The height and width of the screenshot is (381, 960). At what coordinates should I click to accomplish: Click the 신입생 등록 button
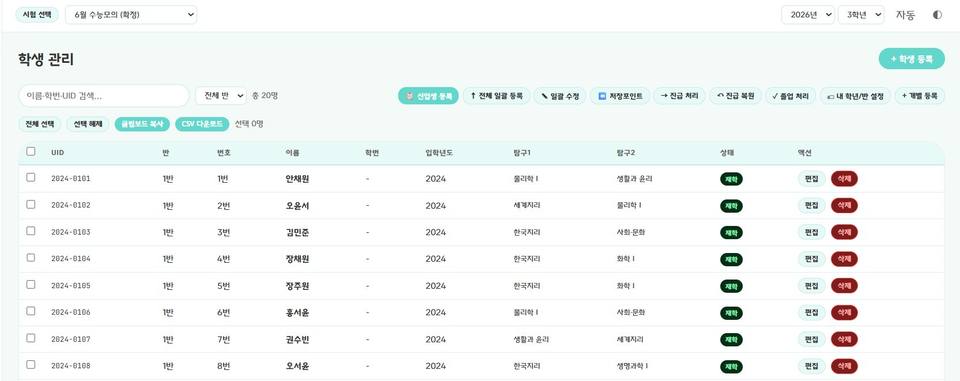click(428, 96)
